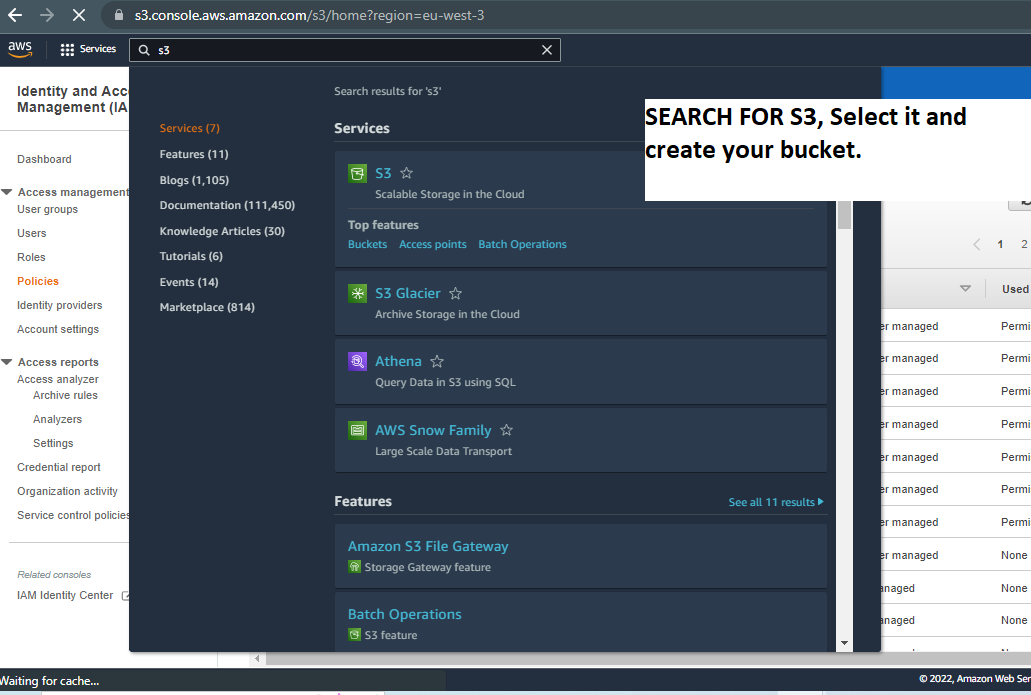The image size is (1031, 695).
Task: Click the search field containing s3
Action: [345, 50]
